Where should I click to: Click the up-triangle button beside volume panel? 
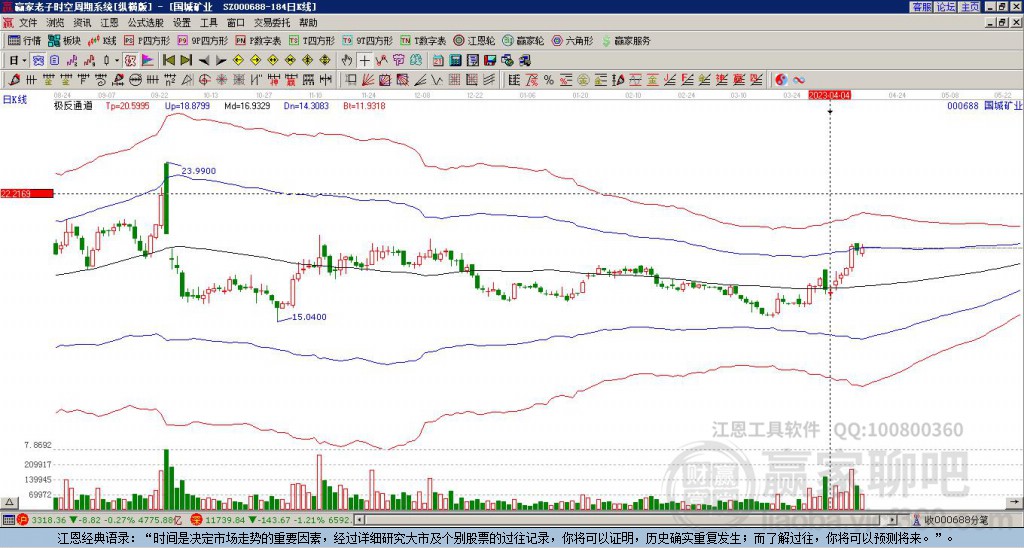pyautogui.click(x=9, y=502)
